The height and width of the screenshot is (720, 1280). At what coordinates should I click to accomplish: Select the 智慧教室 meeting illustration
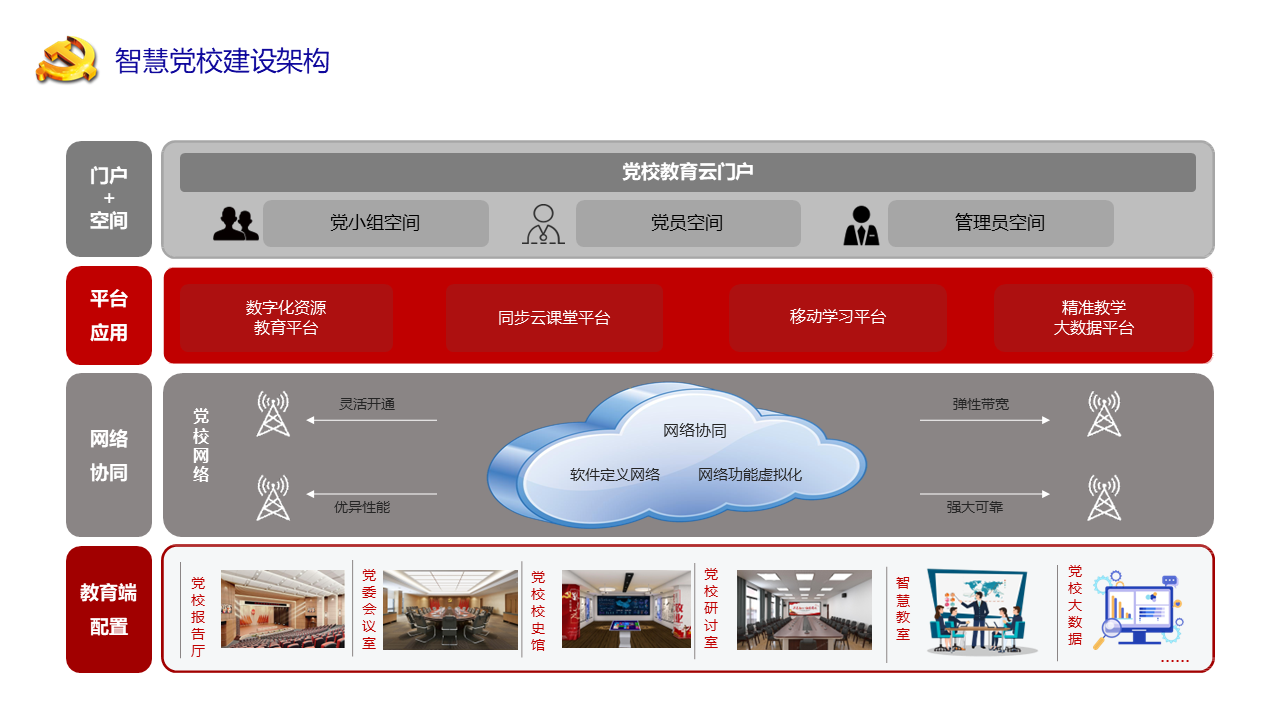[977, 610]
